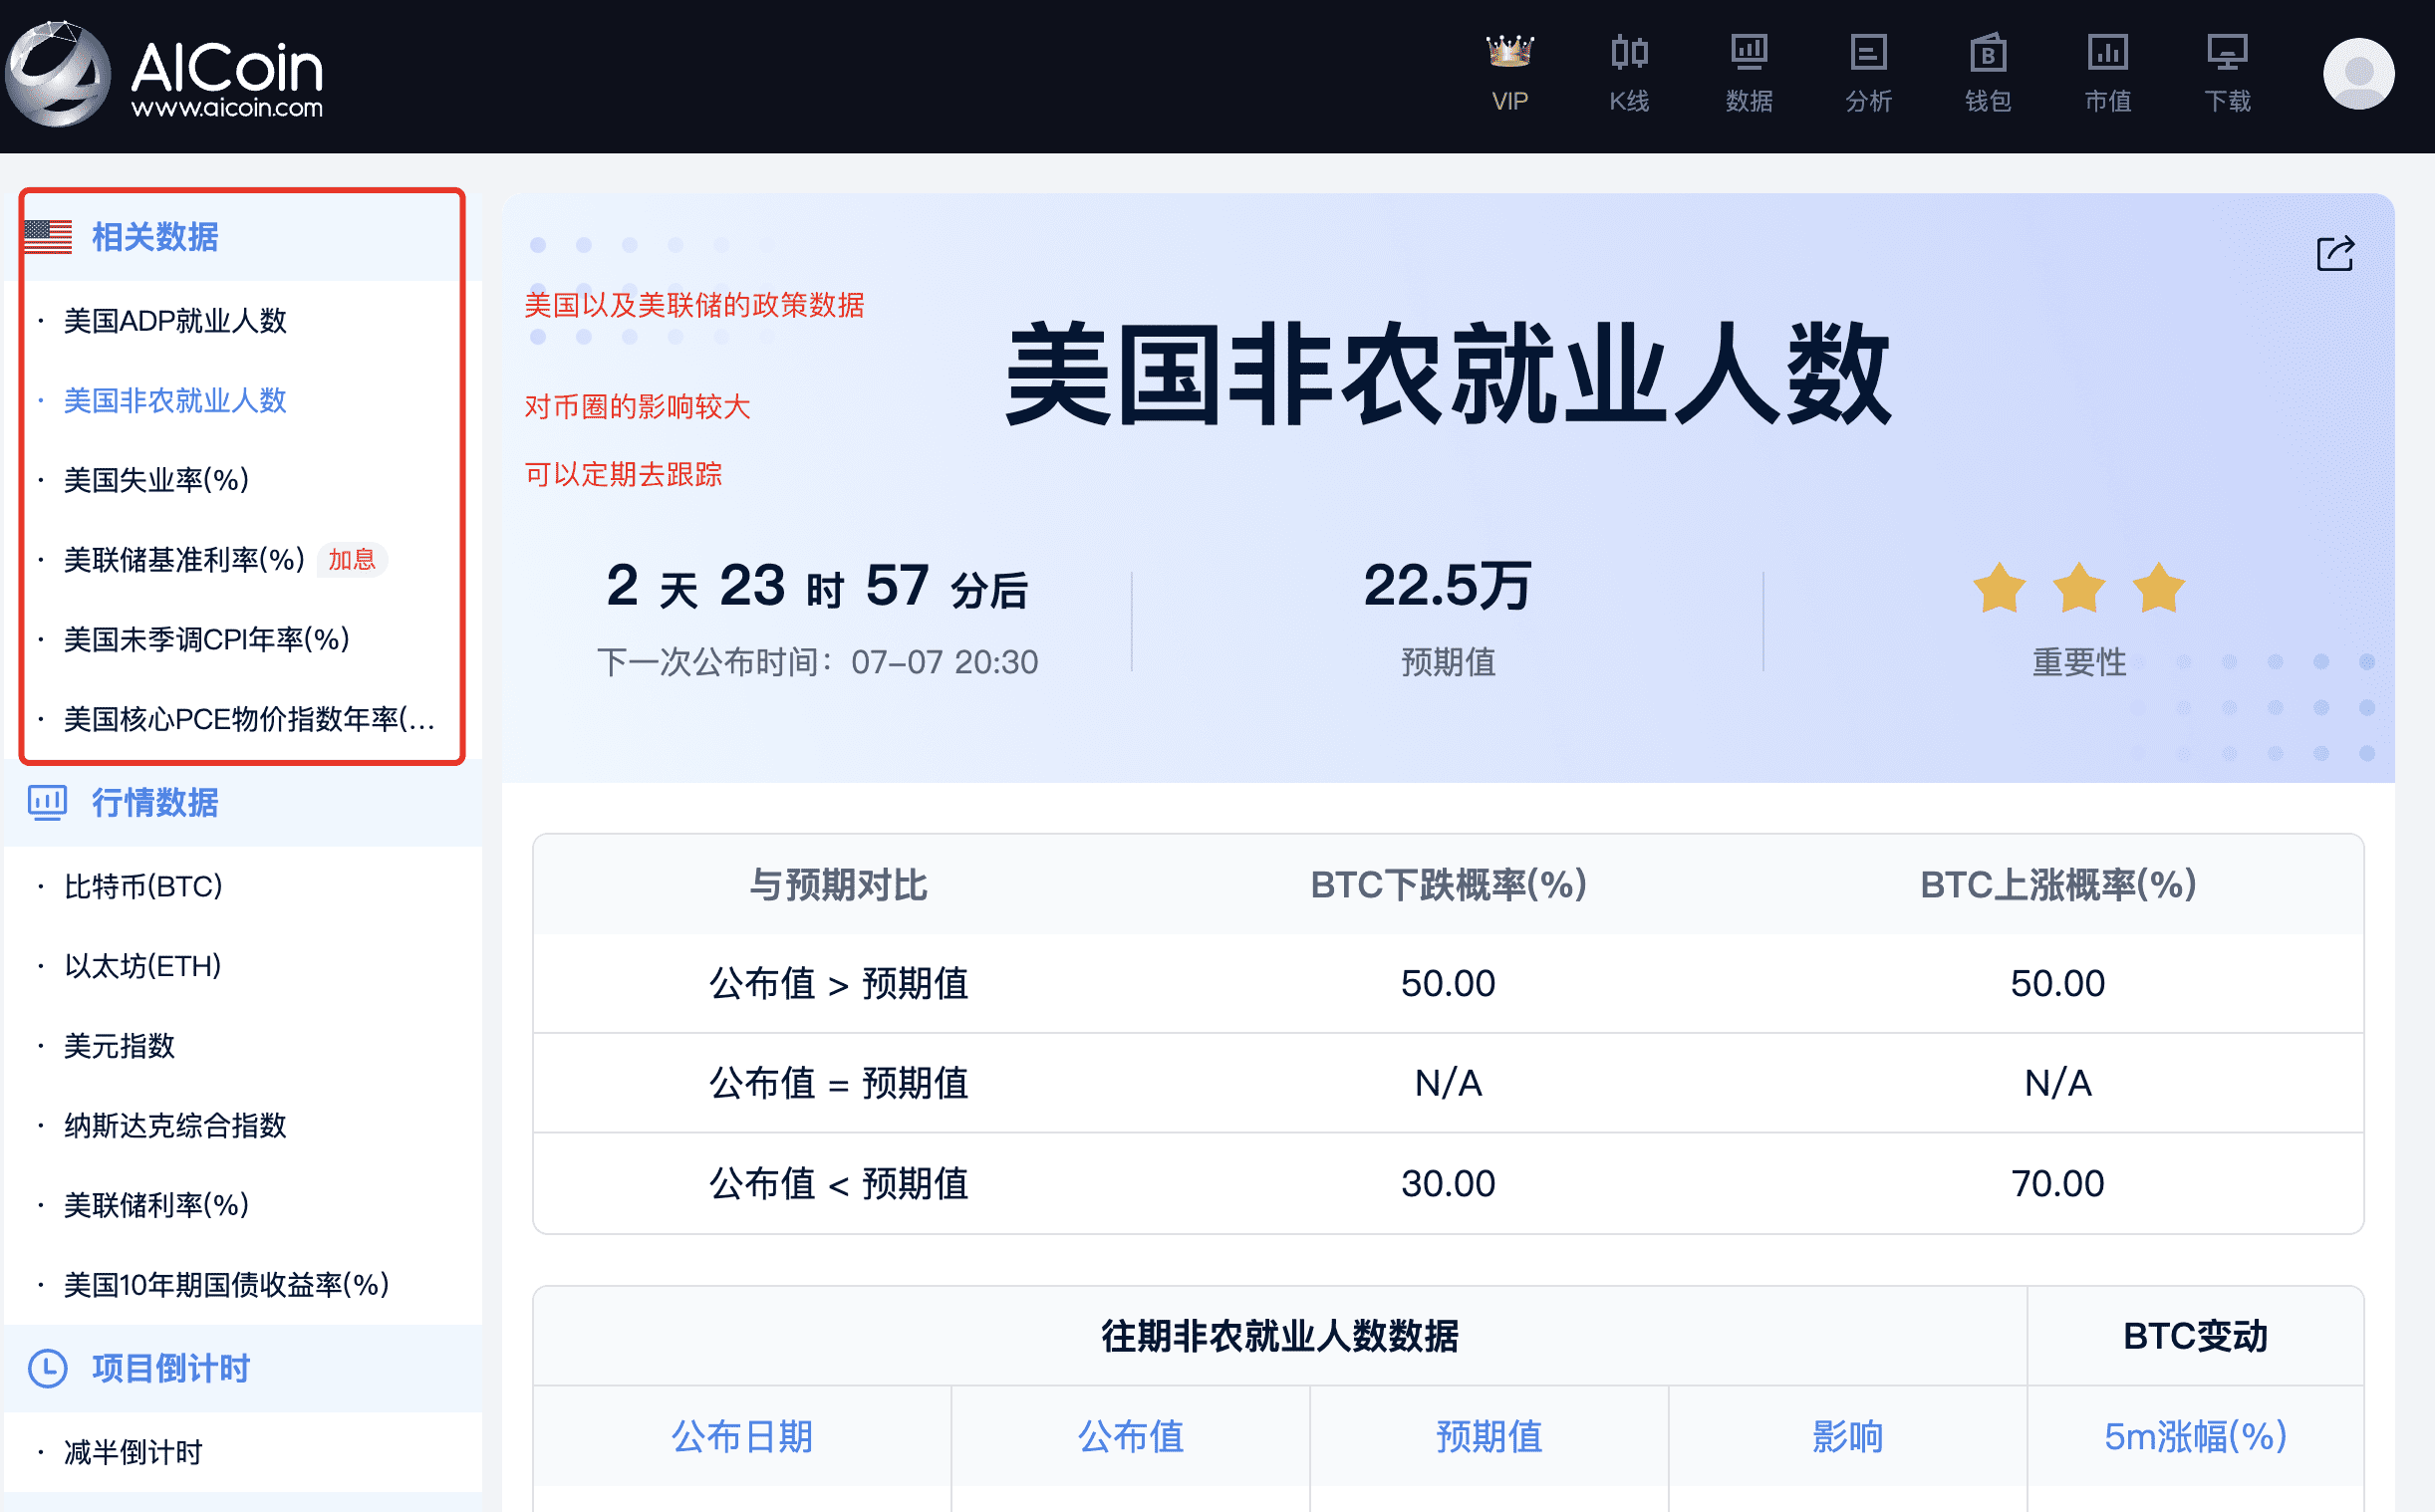Click the BTC下跌概率(%) column header

1448,885
